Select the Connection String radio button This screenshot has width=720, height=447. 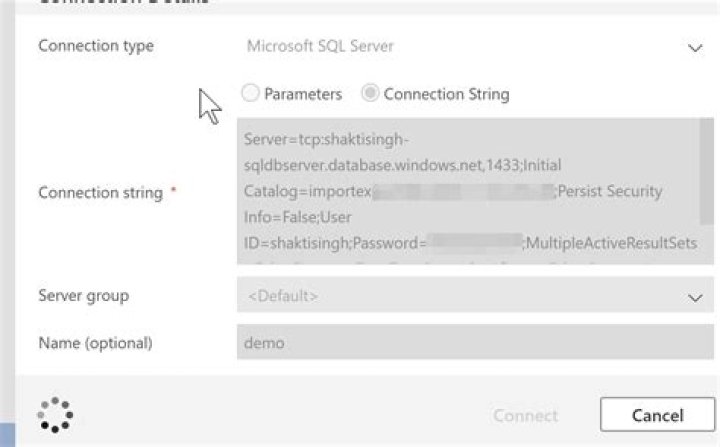370,93
